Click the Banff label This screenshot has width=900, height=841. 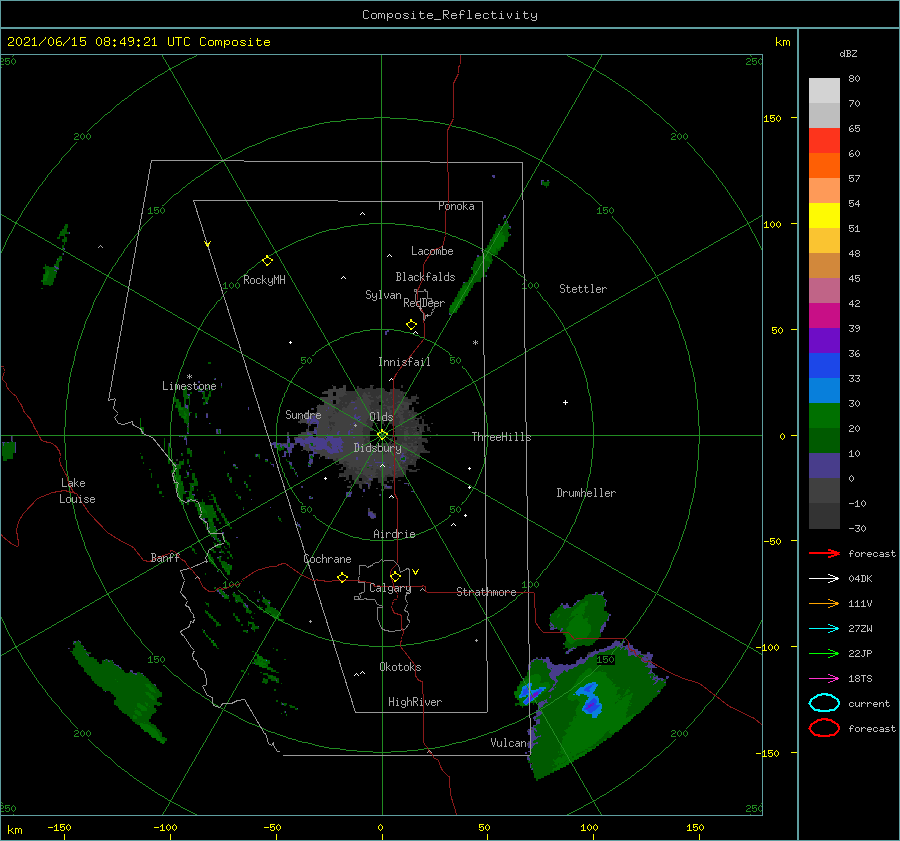point(165,558)
